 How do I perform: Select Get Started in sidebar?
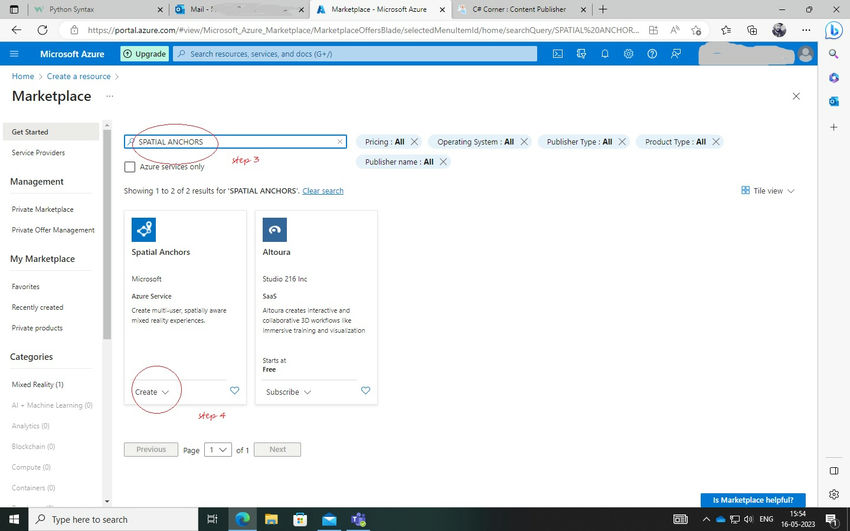coord(50,132)
